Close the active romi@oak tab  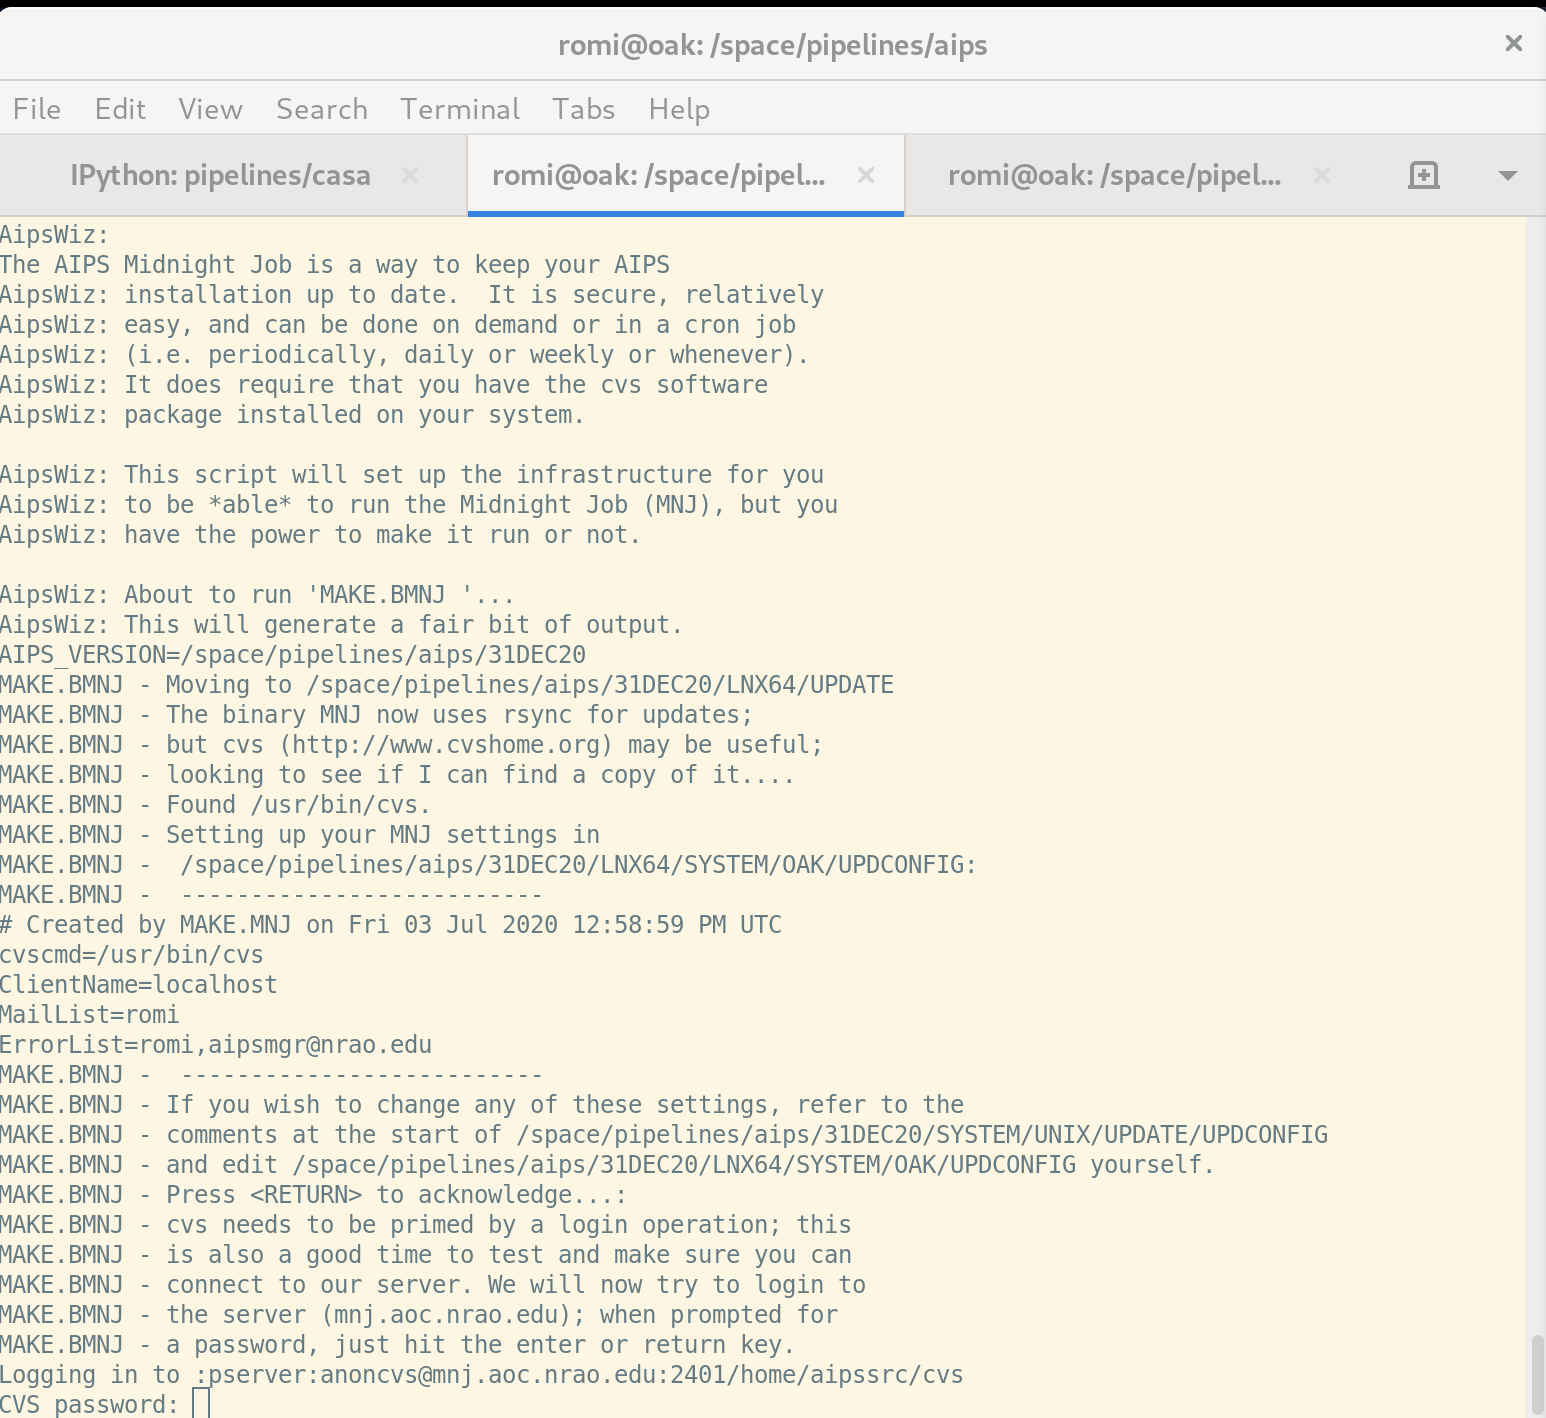point(866,176)
